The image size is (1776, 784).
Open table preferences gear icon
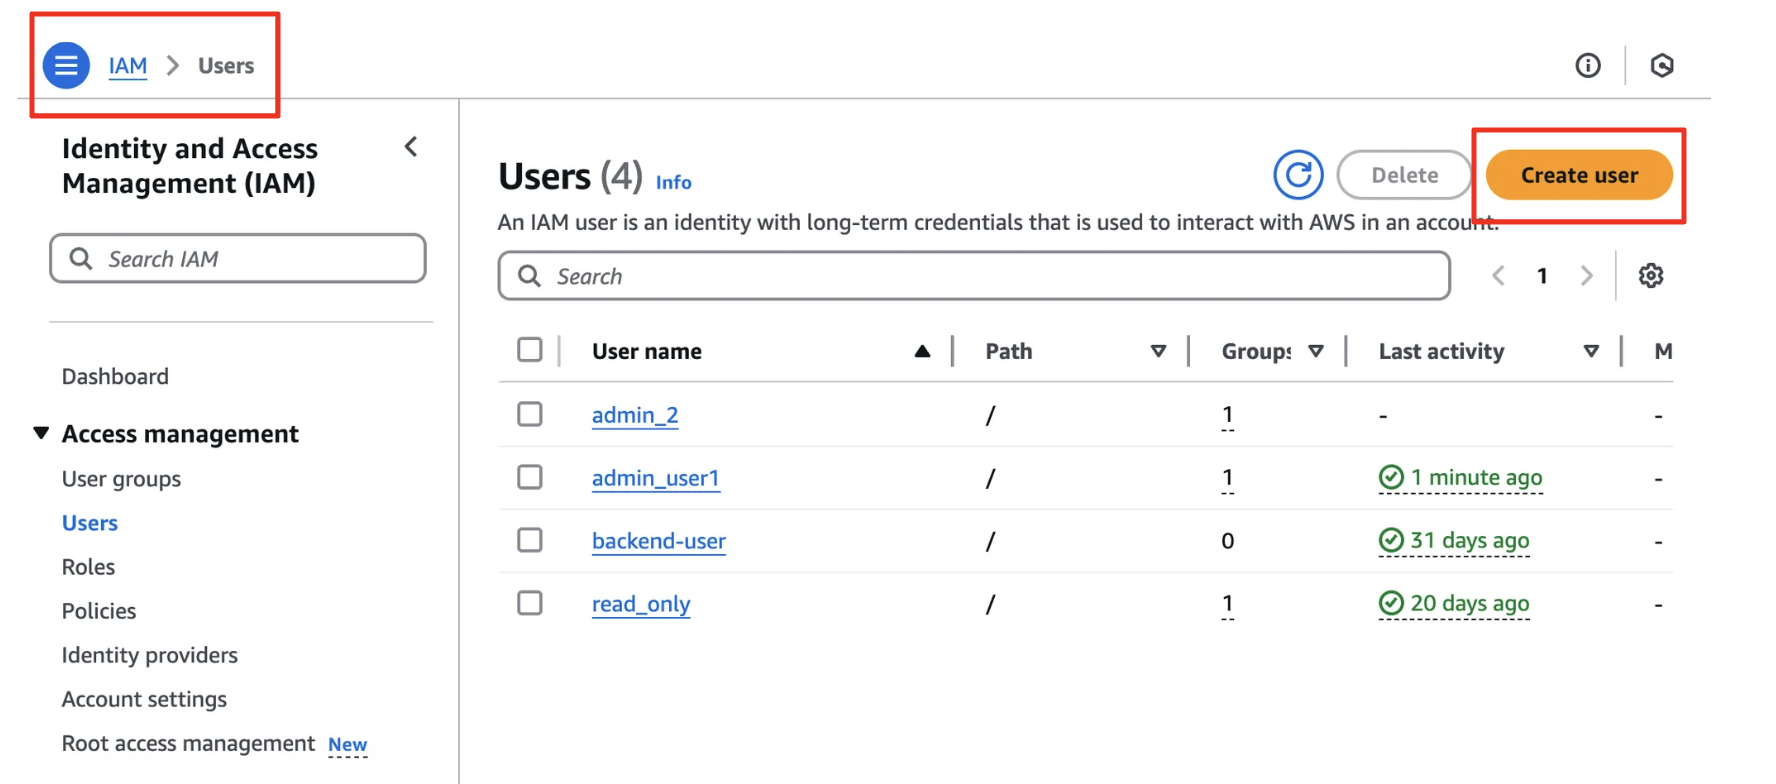pyautogui.click(x=1651, y=275)
